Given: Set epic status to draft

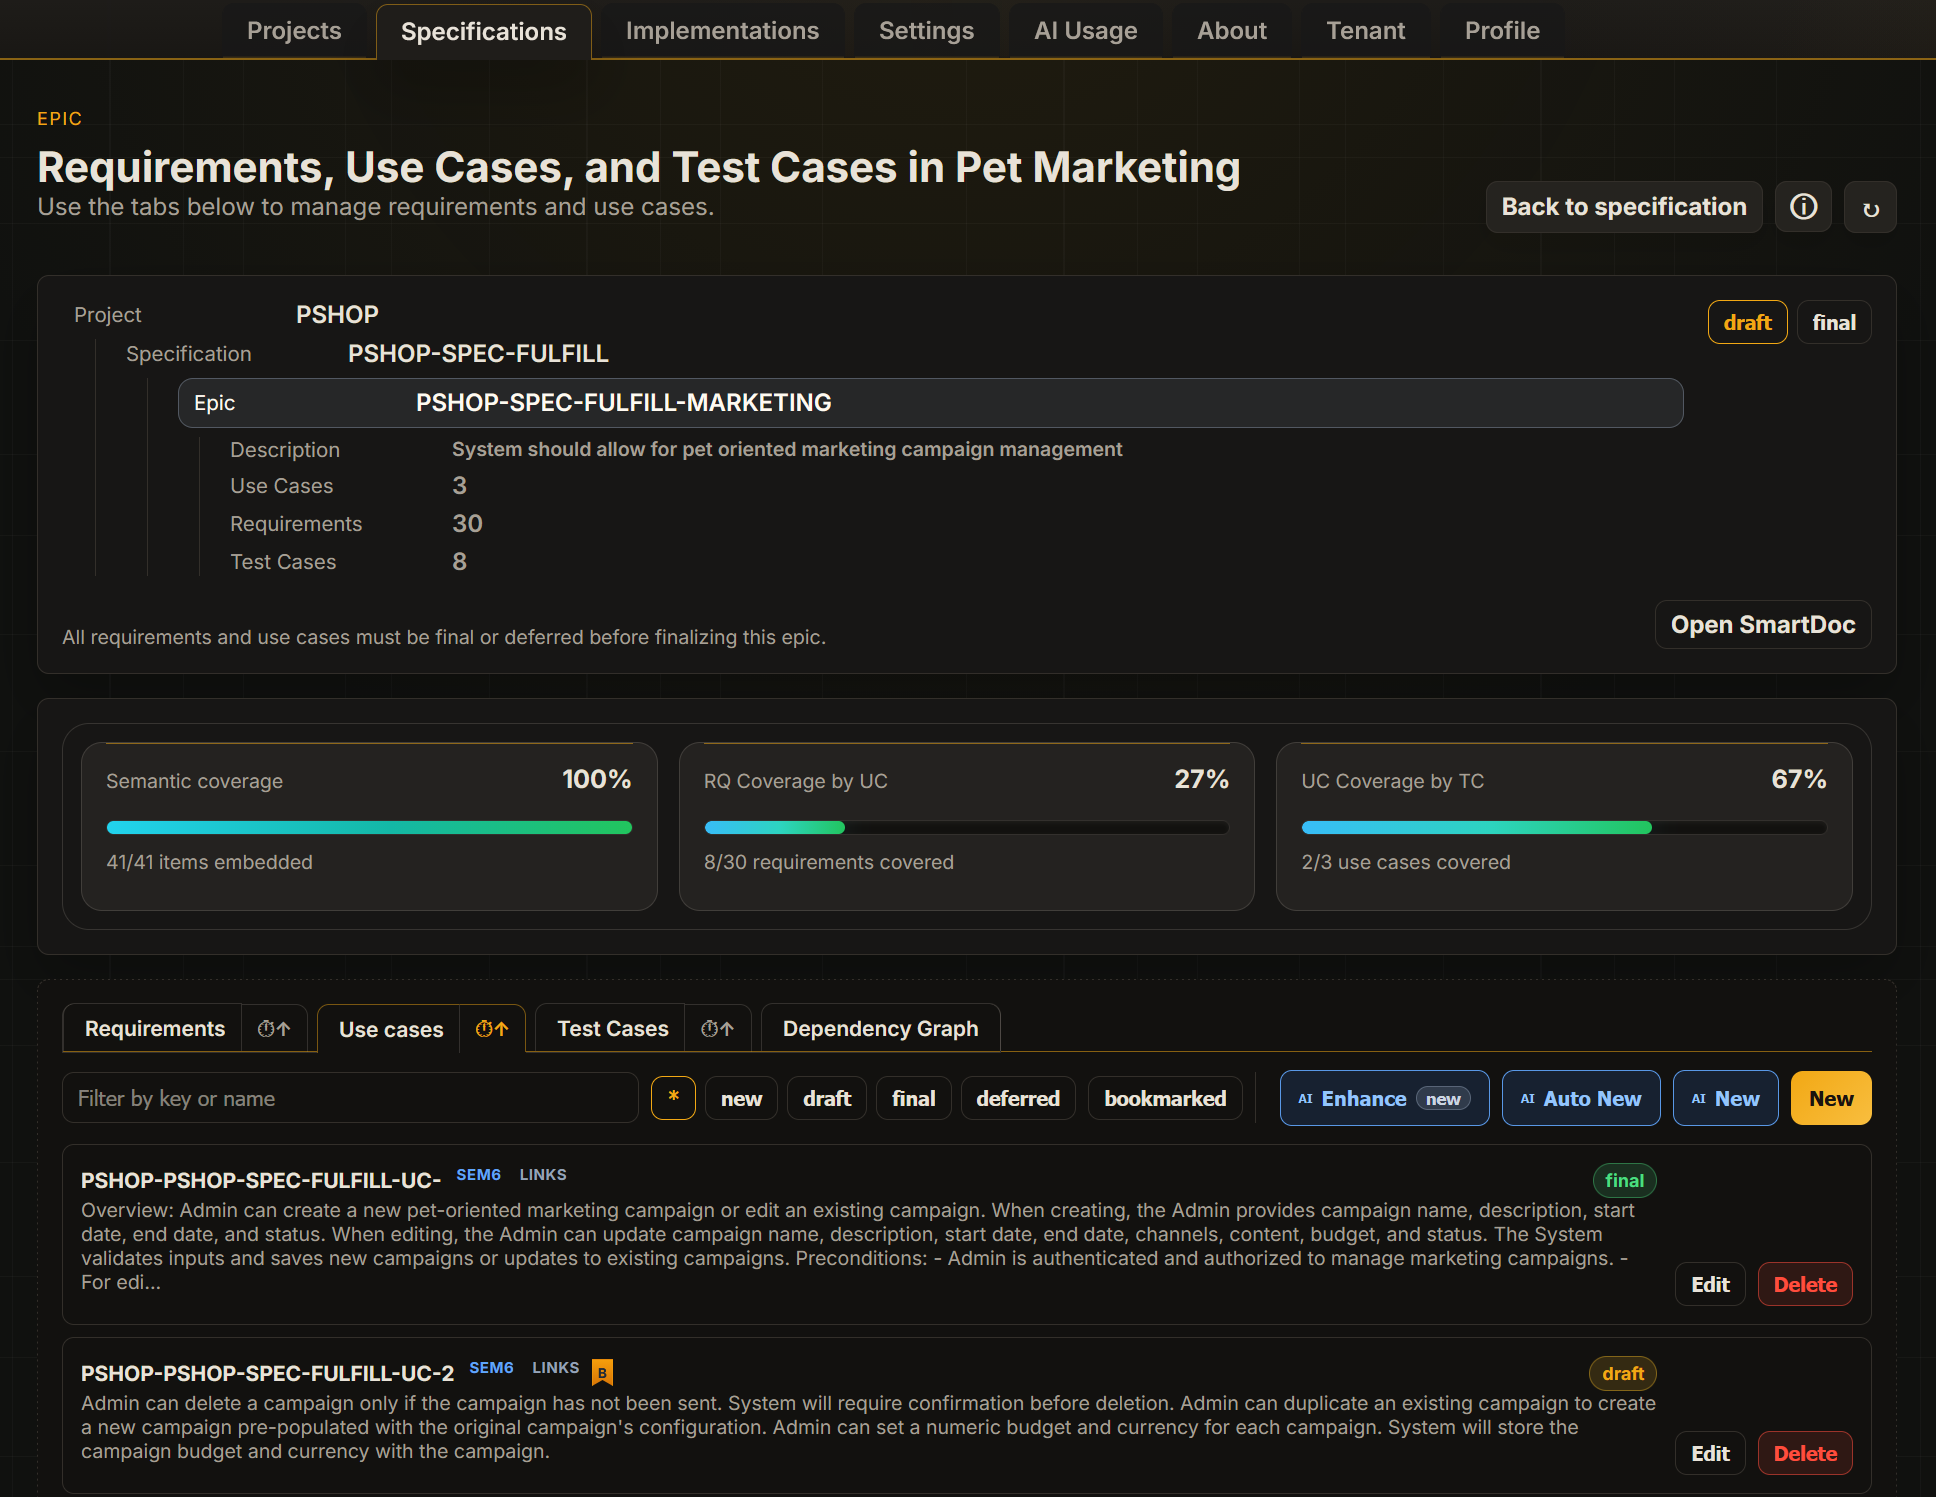Looking at the screenshot, I should 1747,322.
